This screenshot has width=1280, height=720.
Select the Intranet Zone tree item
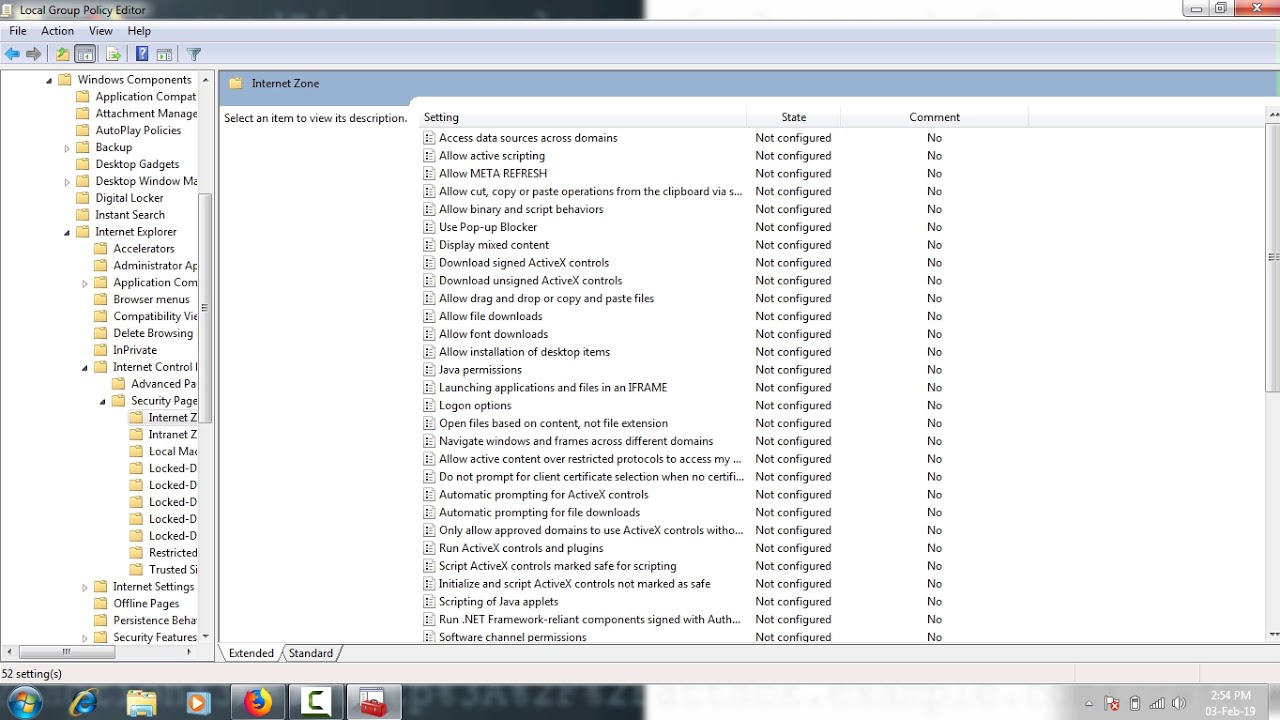tap(172, 435)
